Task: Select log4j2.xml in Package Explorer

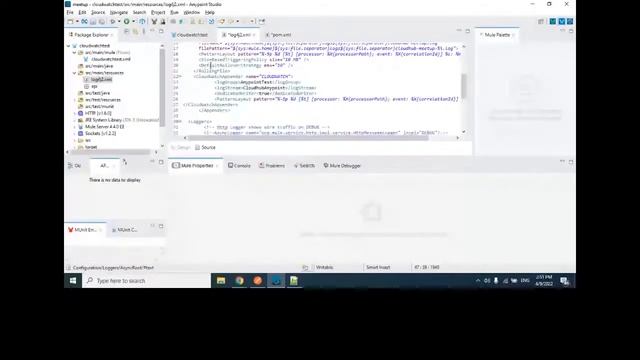Action: (98, 80)
